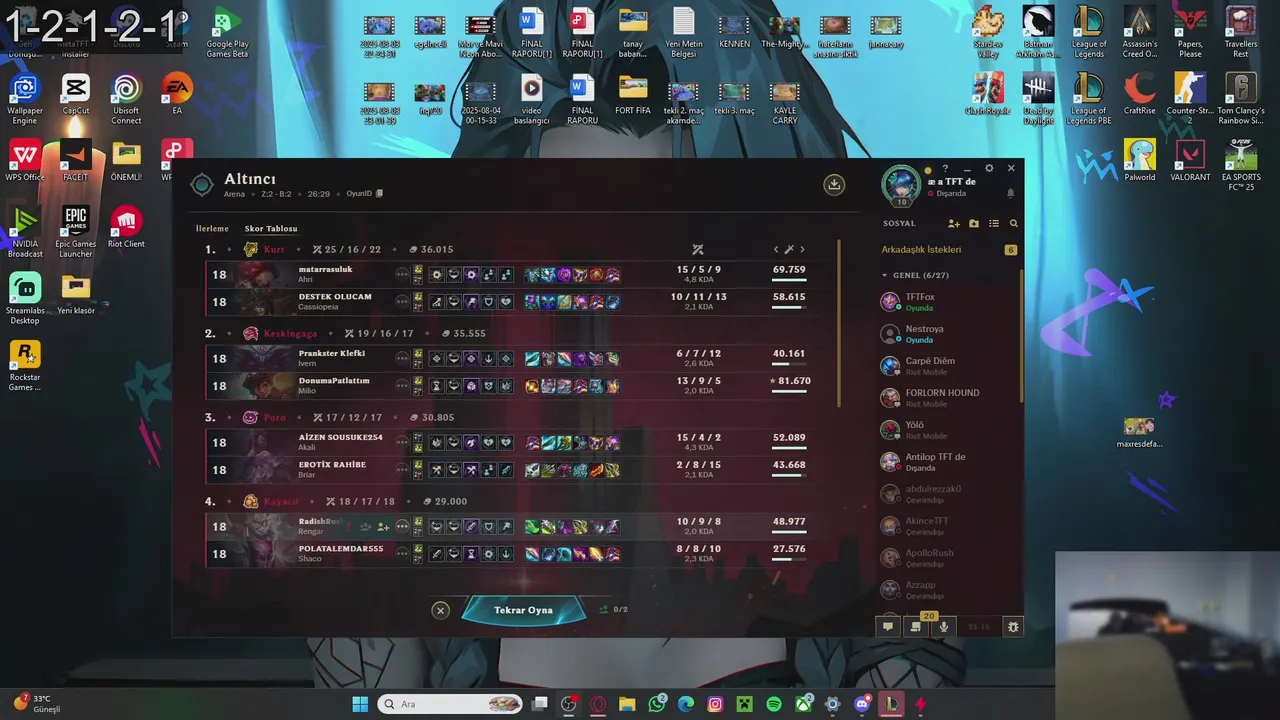Open the VALORANT desktop icon

pyautogui.click(x=1190, y=160)
